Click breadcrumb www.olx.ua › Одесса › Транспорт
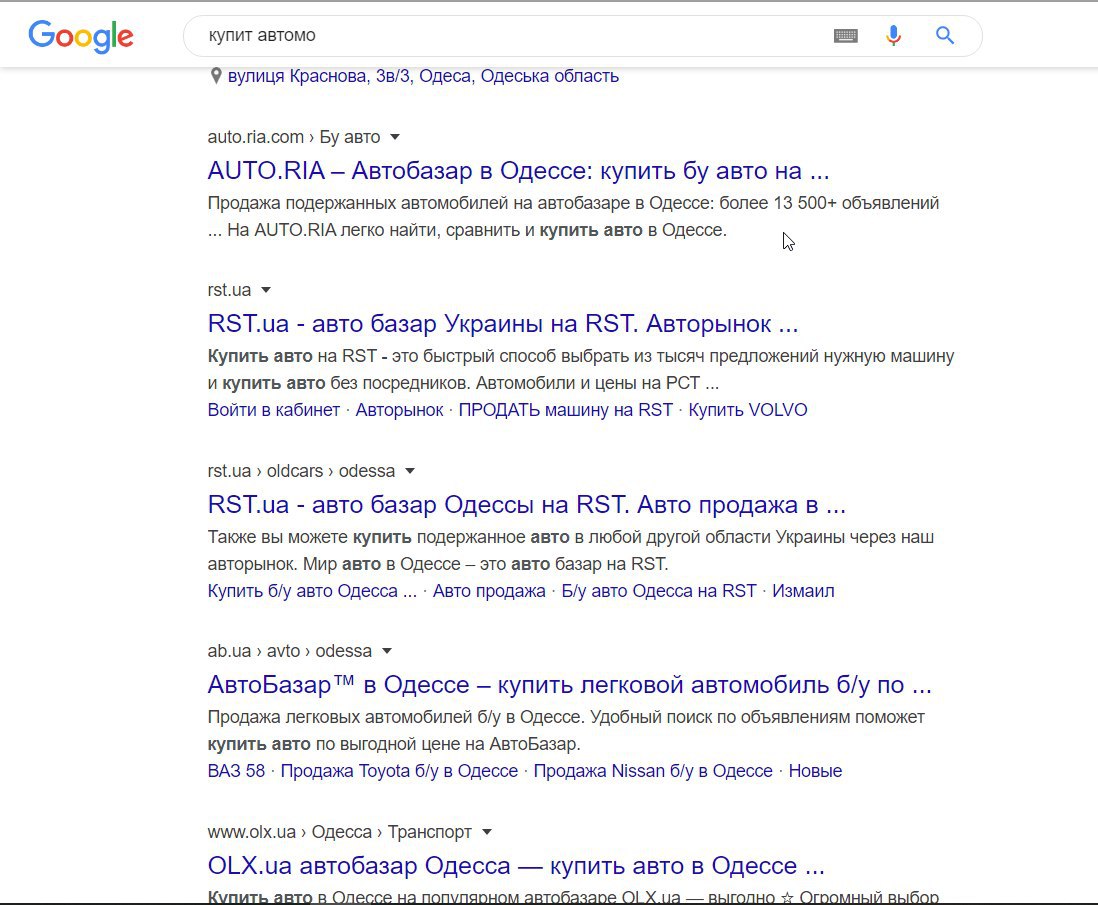 point(340,832)
